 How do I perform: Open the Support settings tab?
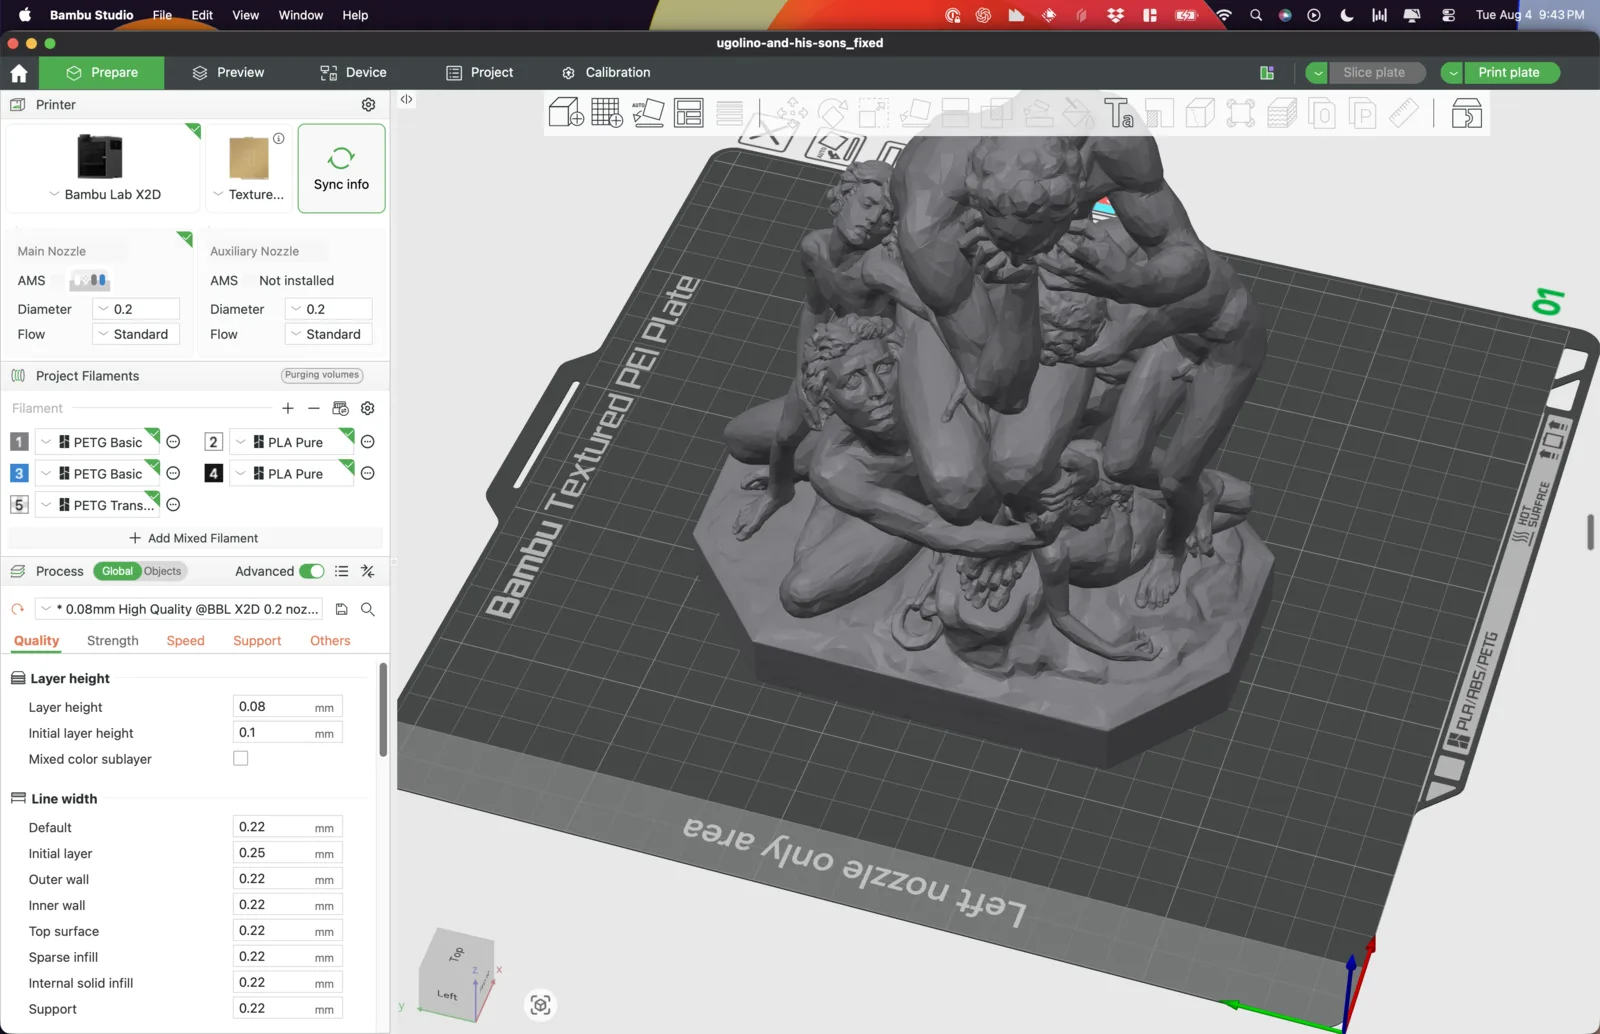pyautogui.click(x=257, y=641)
